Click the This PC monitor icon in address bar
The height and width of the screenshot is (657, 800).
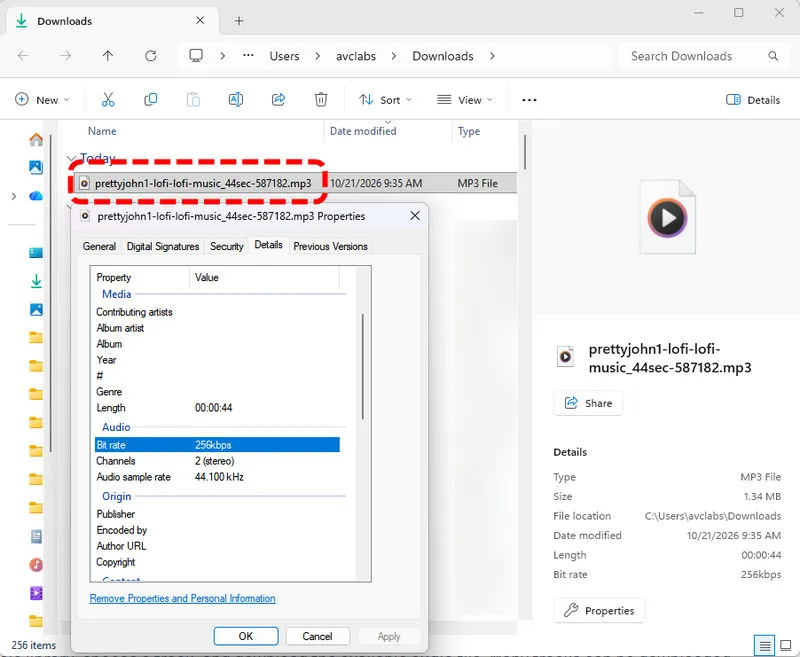tap(196, 56)
